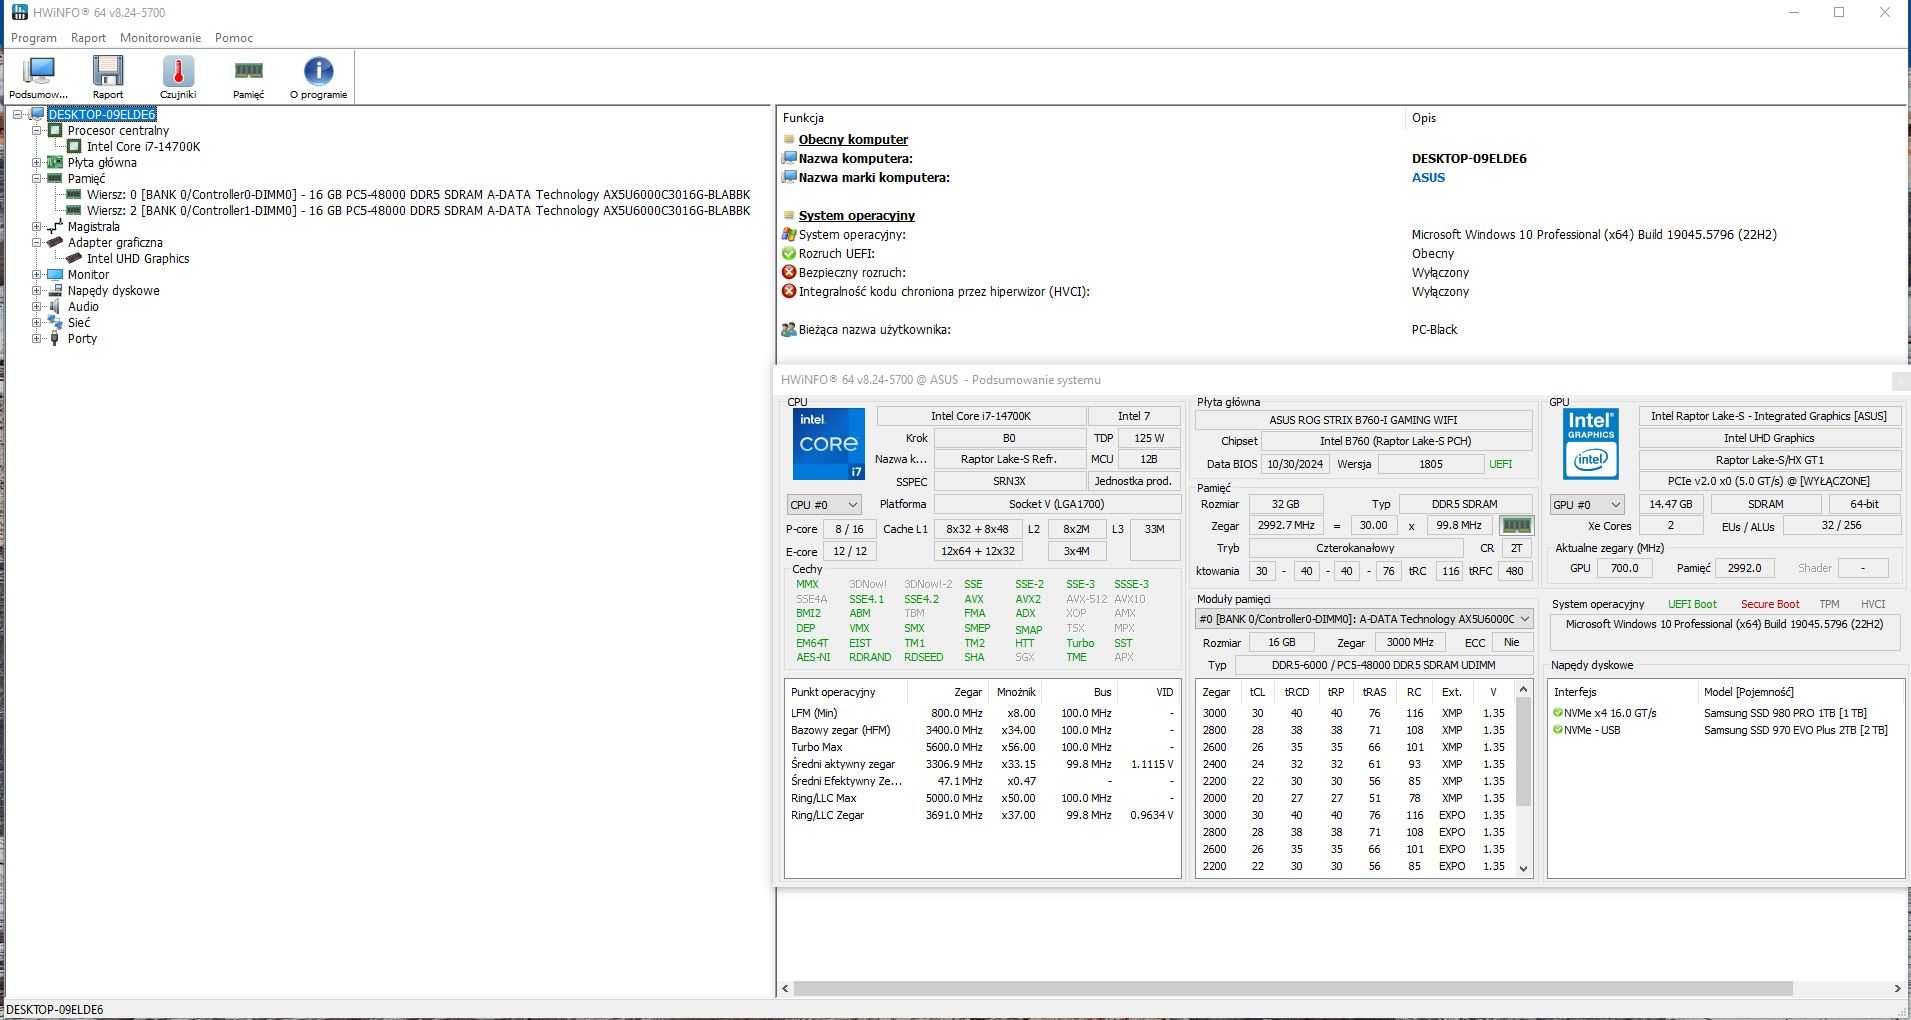Click the Magistrala bus icon in tree
Image resolution: width=1911 pixels, height=1020 pixels.
point(55,227)
